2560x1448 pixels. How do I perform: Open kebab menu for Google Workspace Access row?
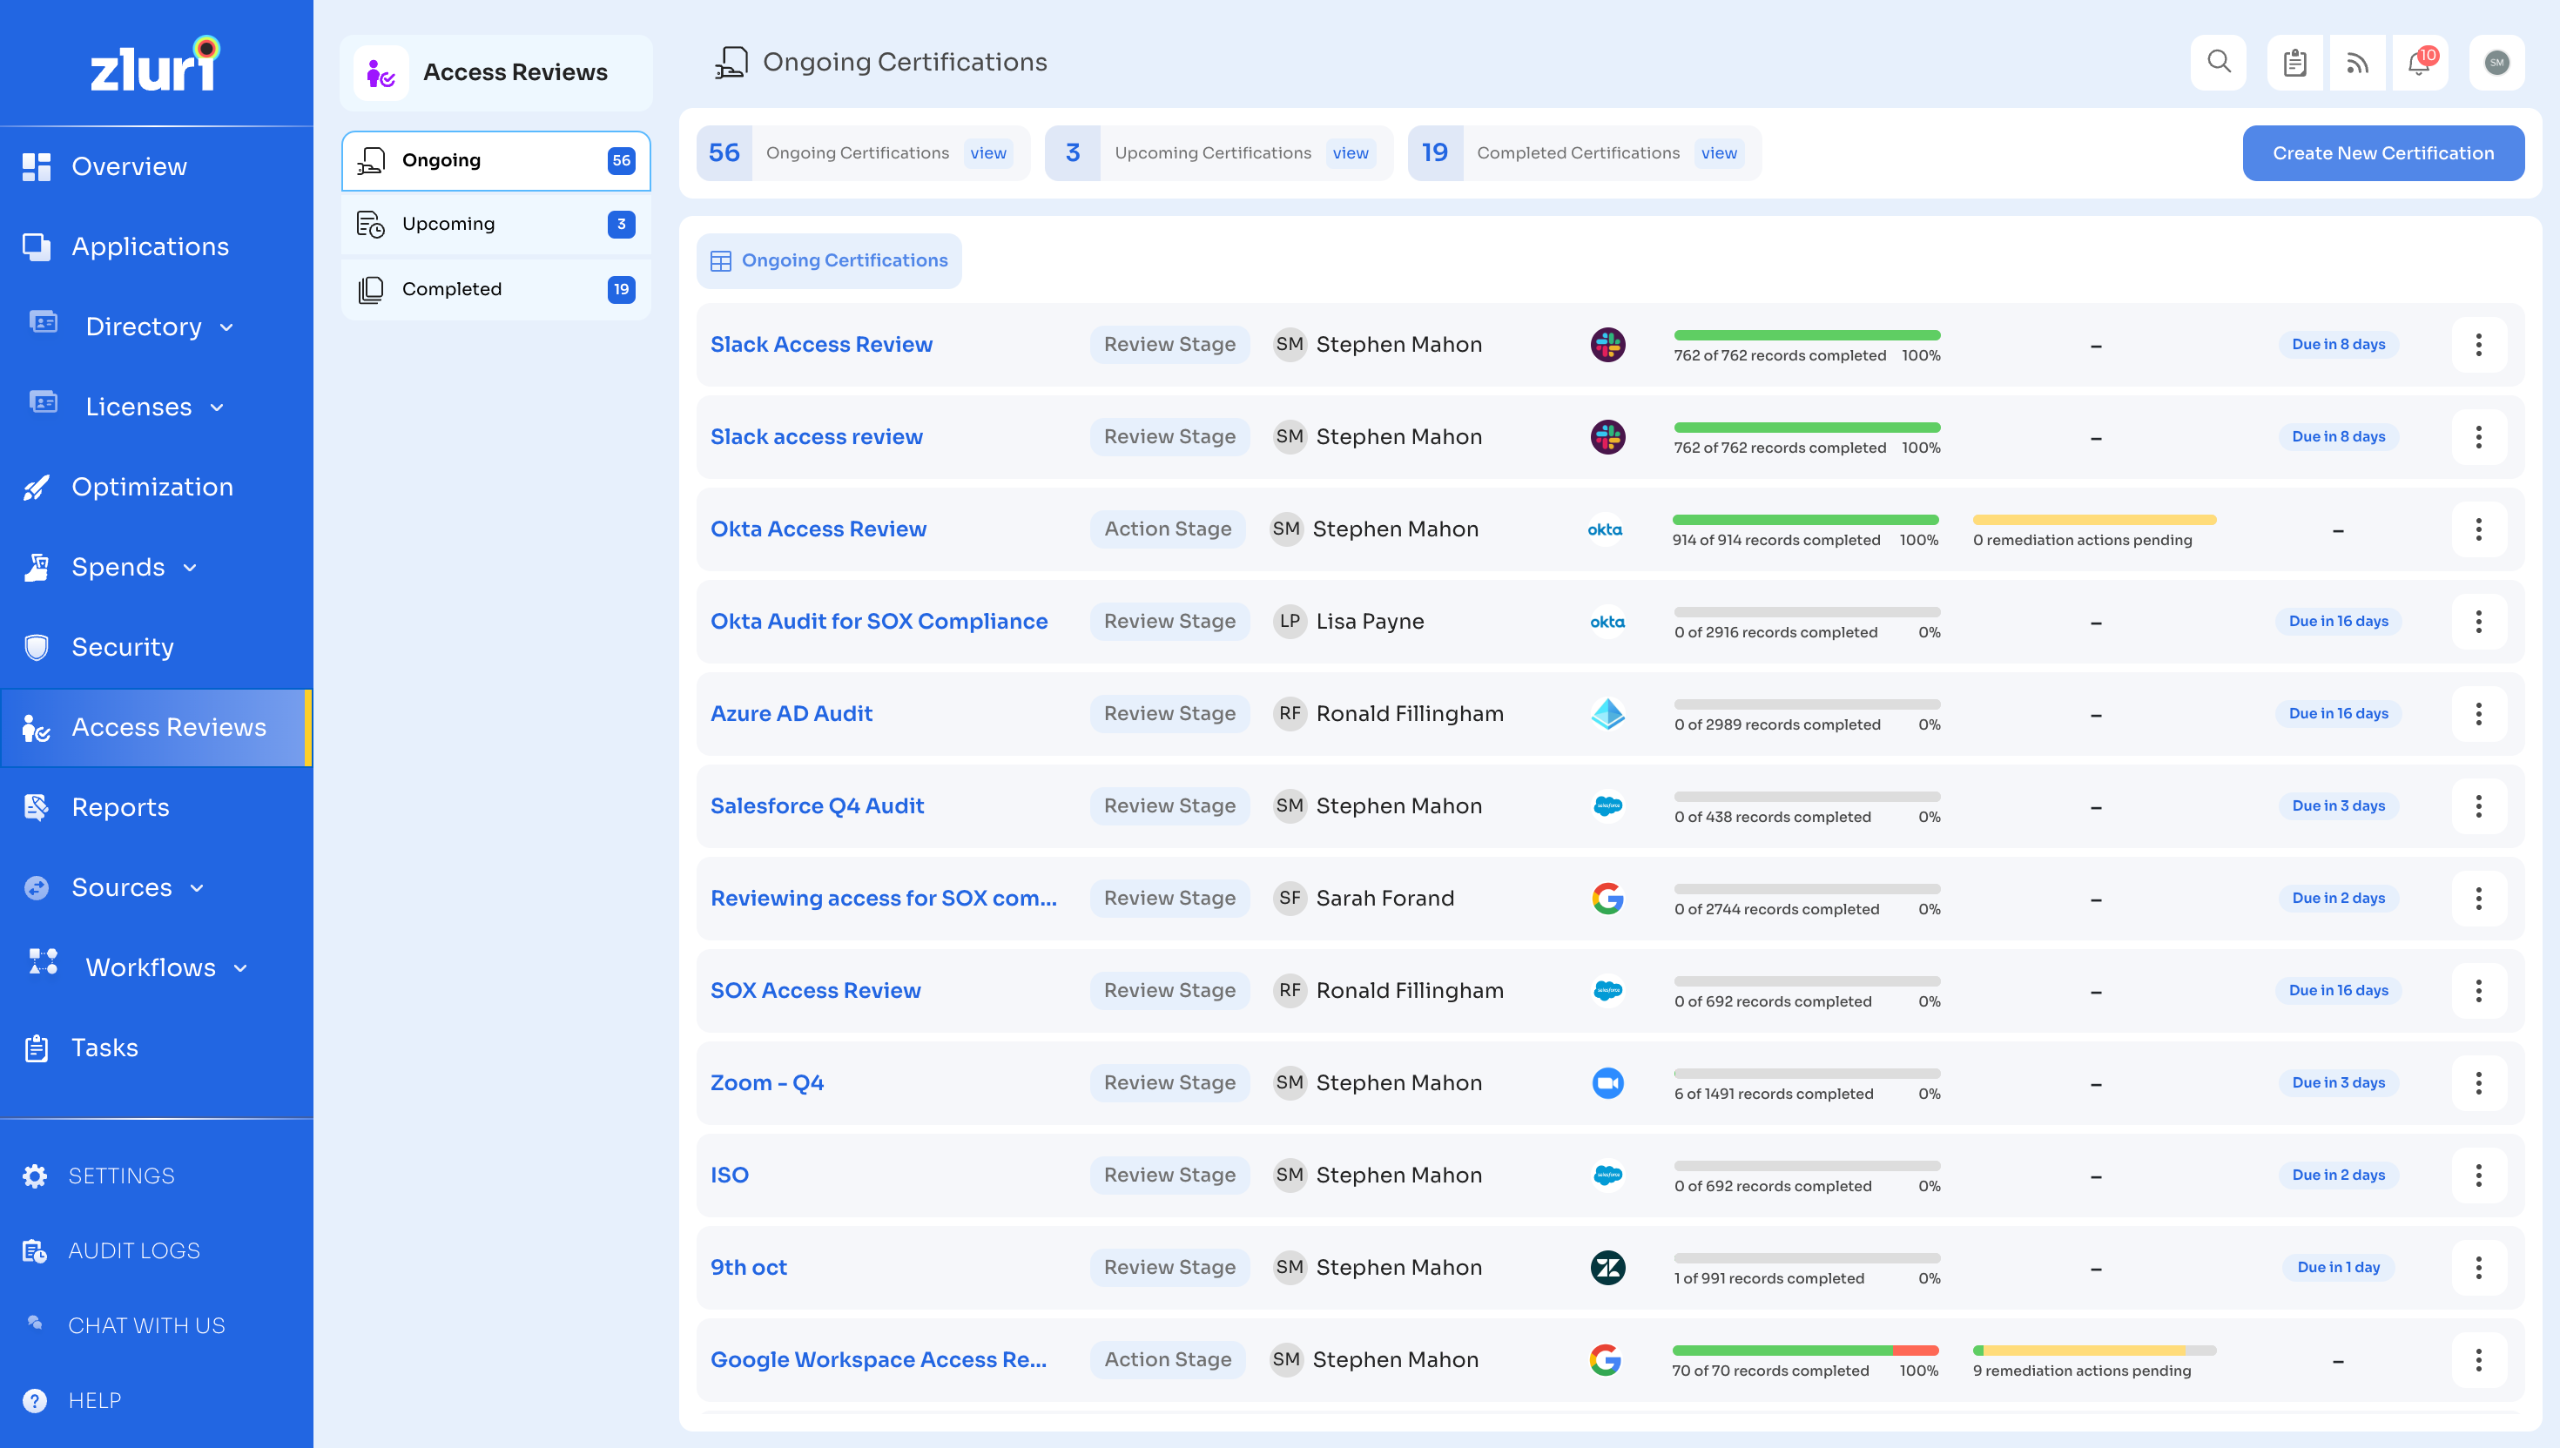pyautogui.click(x=2478, y=1360)
